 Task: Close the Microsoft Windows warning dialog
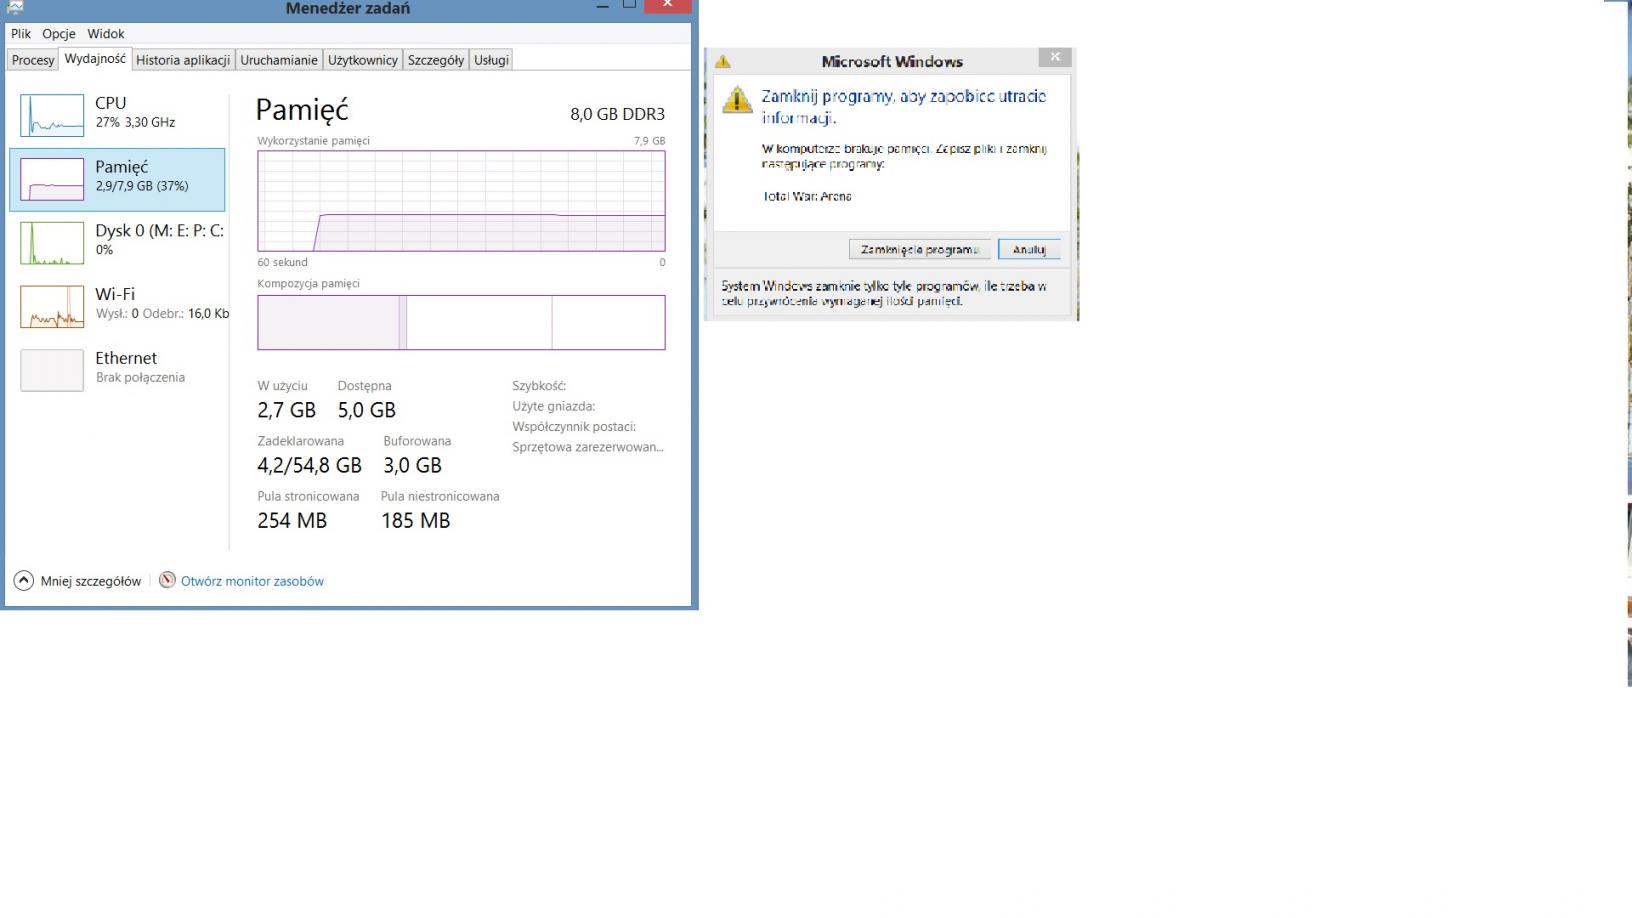1054,58
